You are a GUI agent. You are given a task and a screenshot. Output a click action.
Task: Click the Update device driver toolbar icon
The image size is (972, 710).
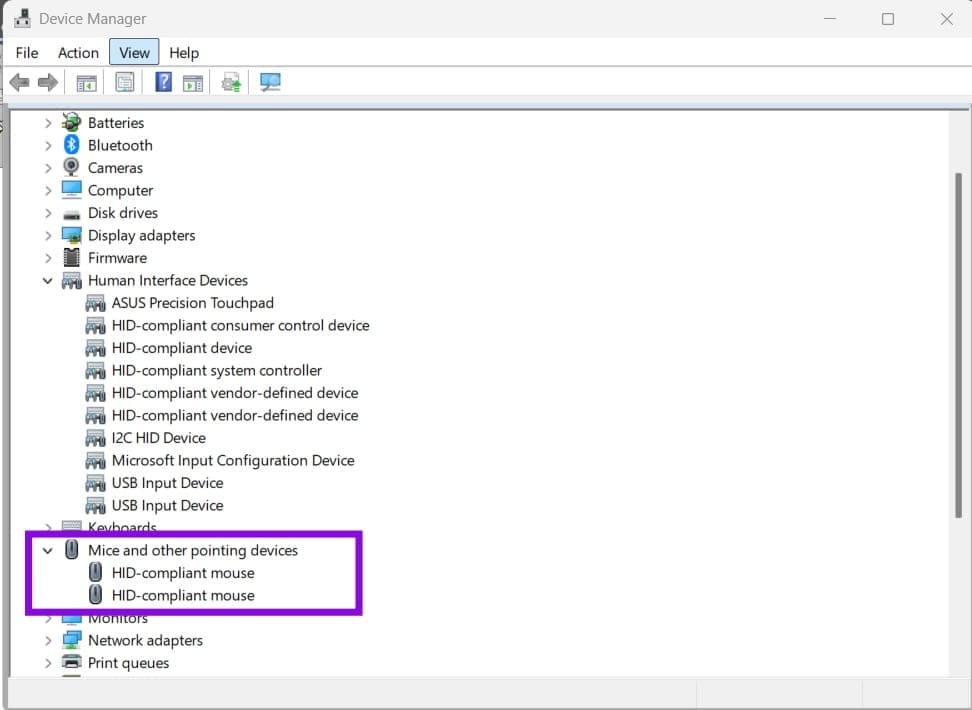tap(231, 82)
